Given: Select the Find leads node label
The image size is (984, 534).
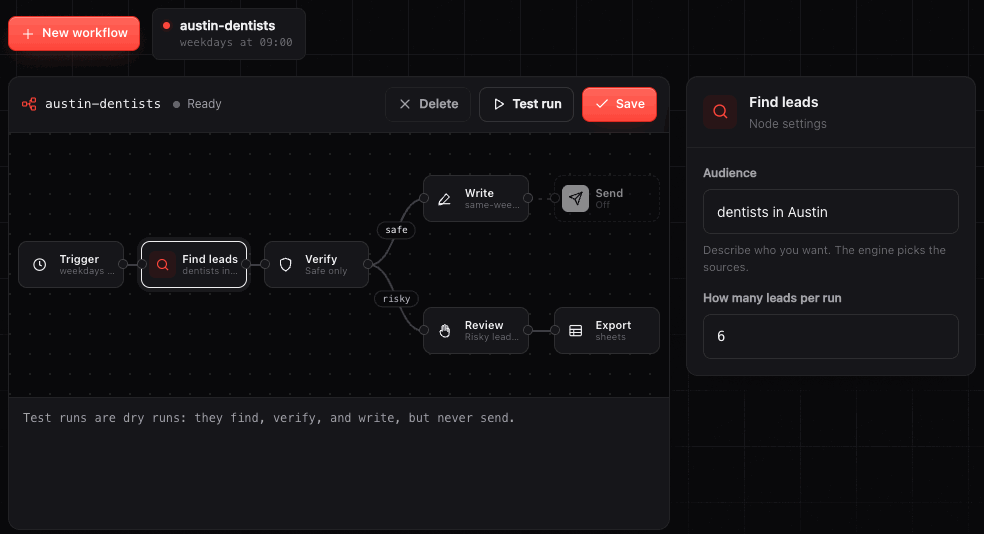Looking at the screenshot, I should tap(210, 259).
